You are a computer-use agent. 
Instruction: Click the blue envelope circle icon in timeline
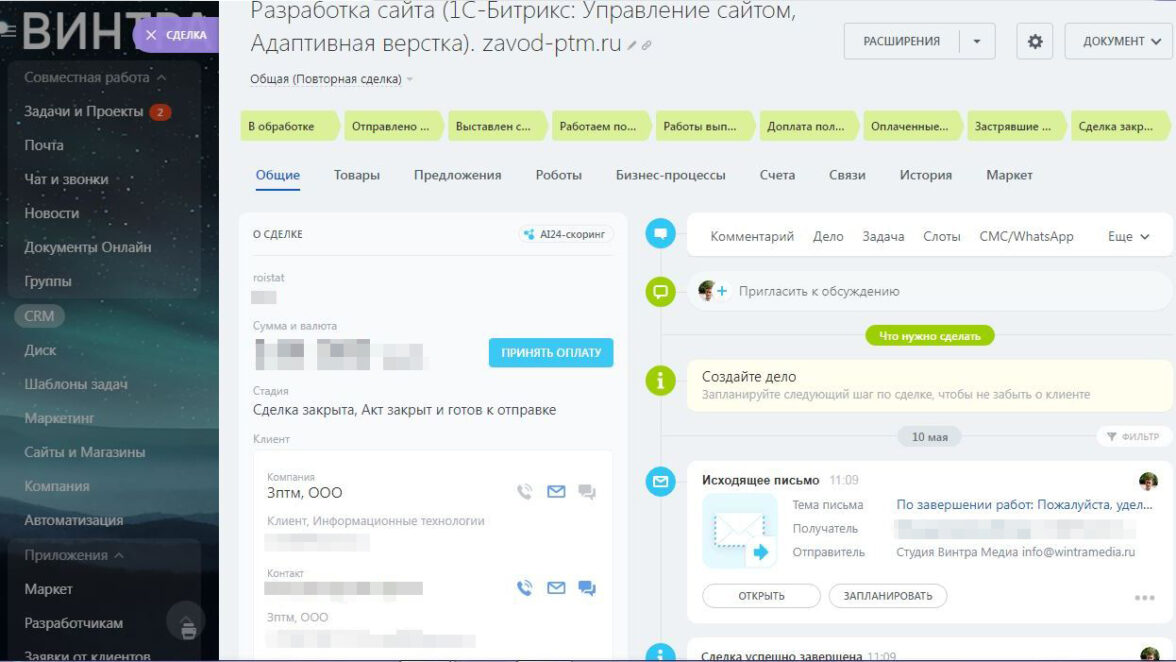[x=660, y=481]
